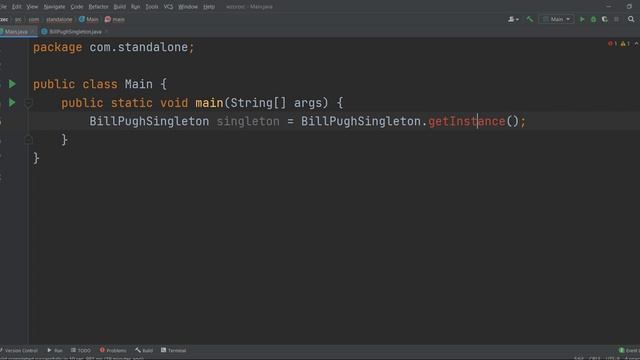Close the Main.java tab

click(x=33, y=31)
